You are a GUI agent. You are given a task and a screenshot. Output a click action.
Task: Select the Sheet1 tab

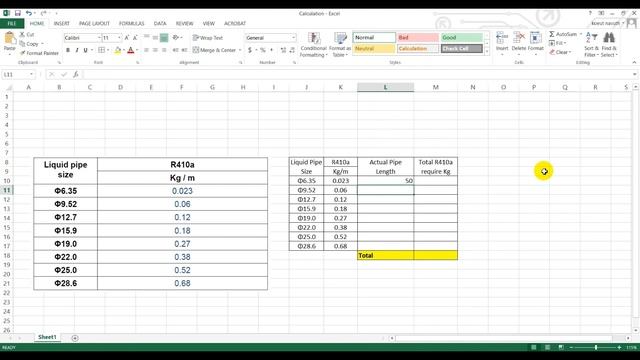(47, 337)
